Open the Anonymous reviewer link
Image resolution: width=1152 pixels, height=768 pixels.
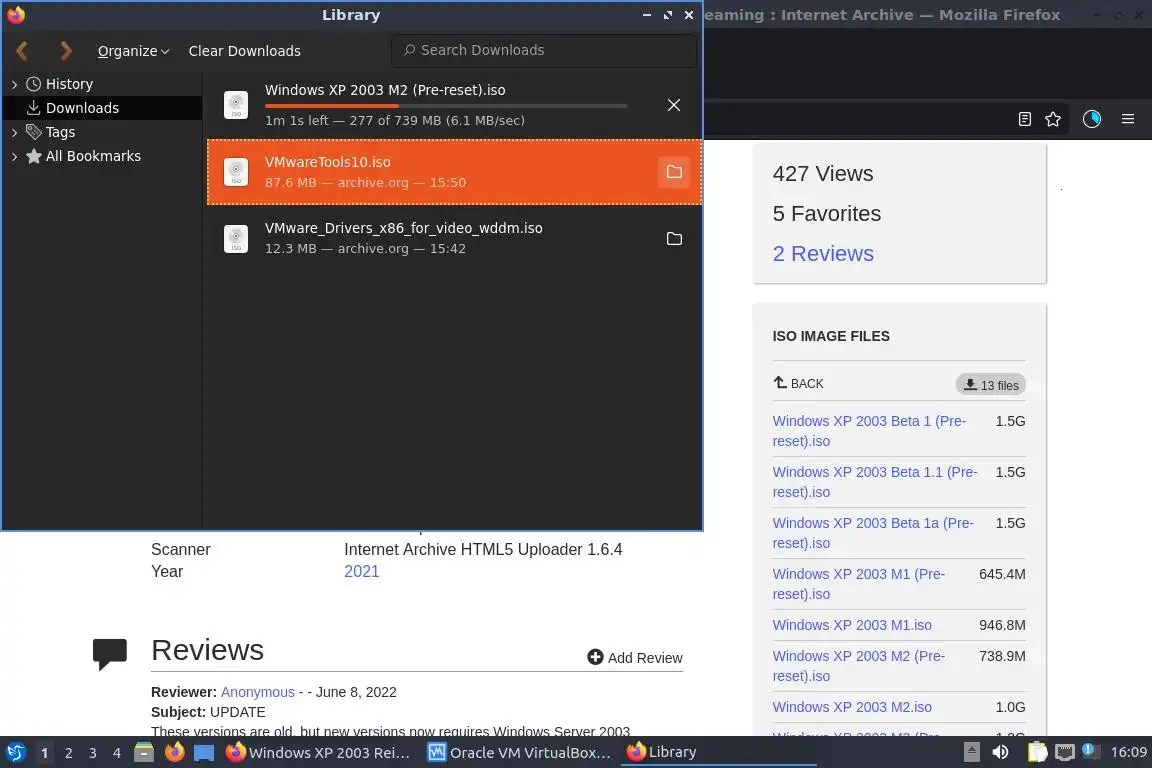(257, 692)
